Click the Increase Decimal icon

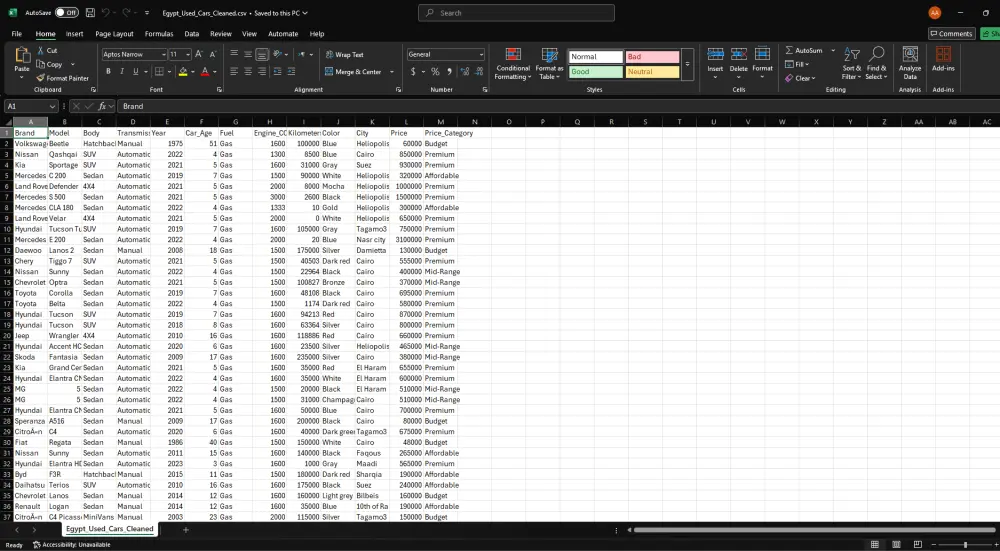click(x=464, y=71)
